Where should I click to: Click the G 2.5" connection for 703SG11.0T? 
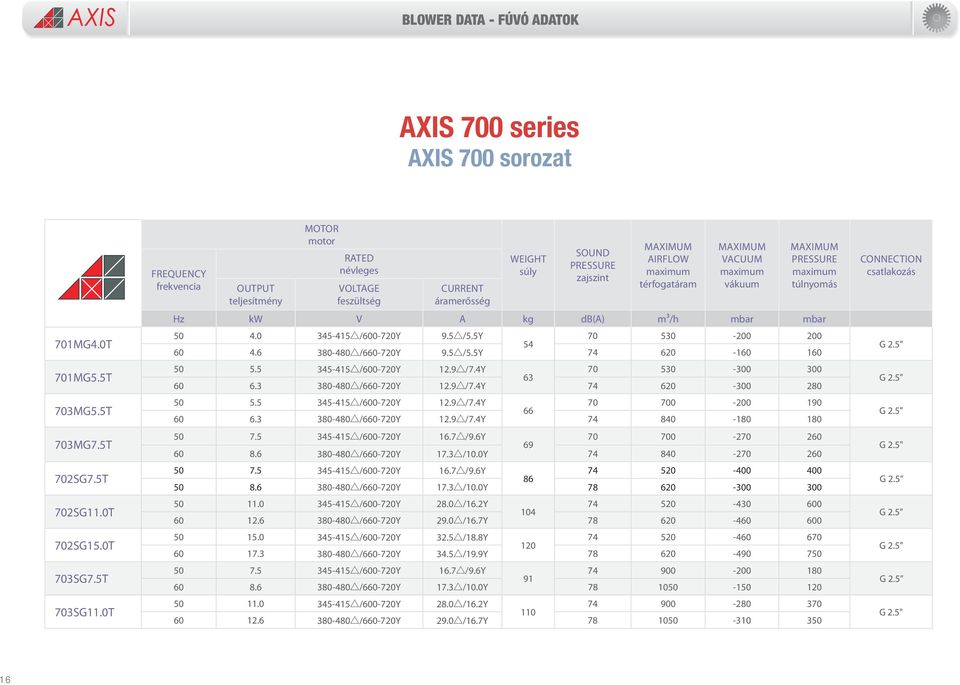[891, 612]
